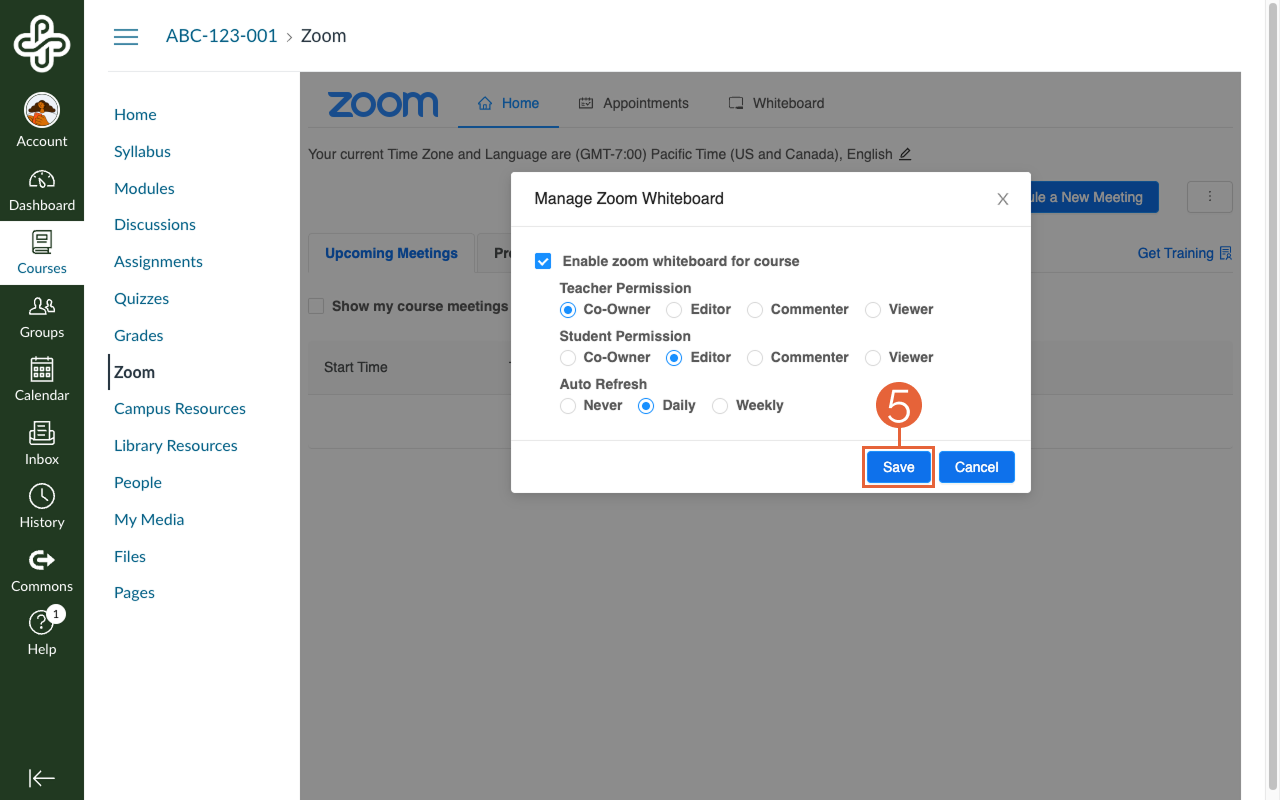Open History clock icon
The width and height of the screenshot is (1280, 800).
(42, 496)
